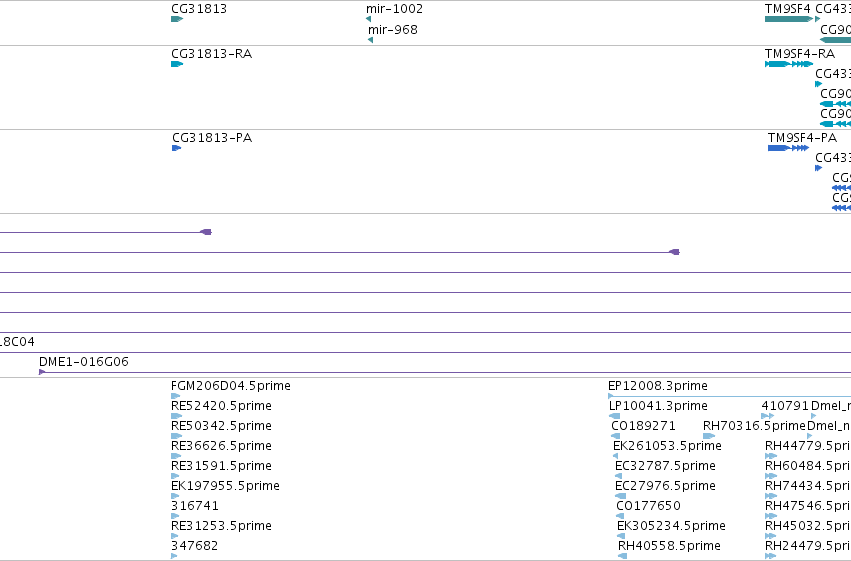Select the EK197955.5prime EST label
This screenshot has height=561, width=851.
tap(225, 486)
